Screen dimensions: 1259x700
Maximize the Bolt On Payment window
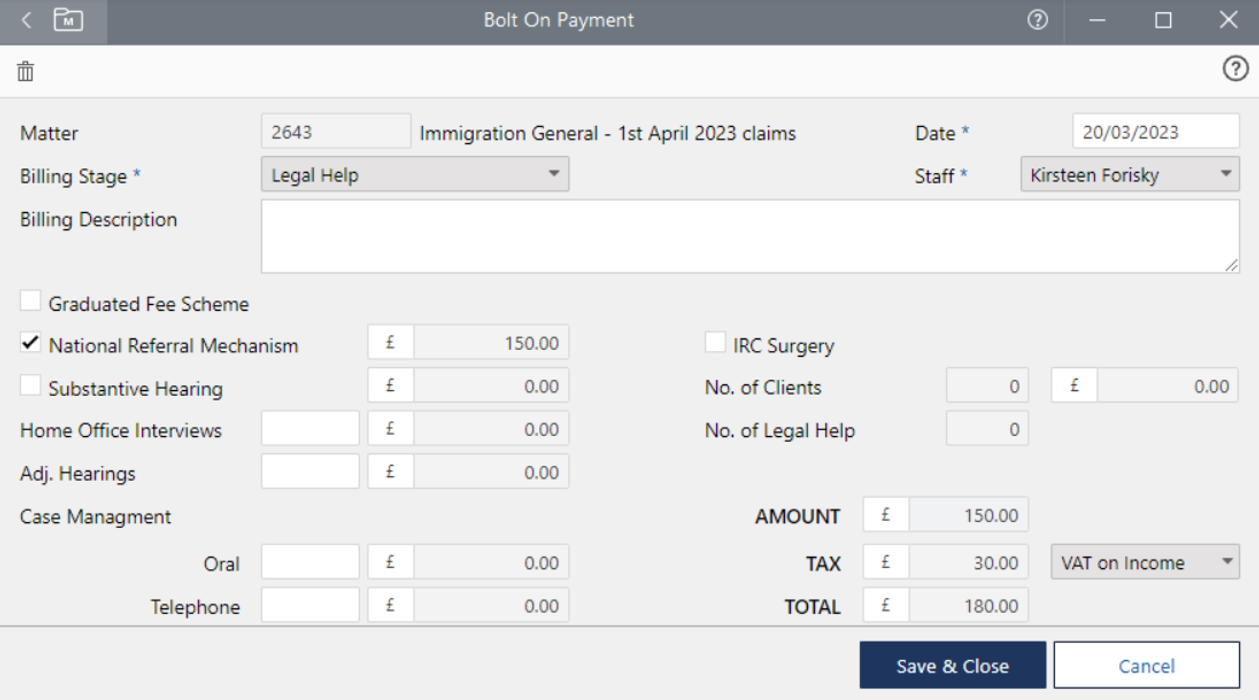1163,20
